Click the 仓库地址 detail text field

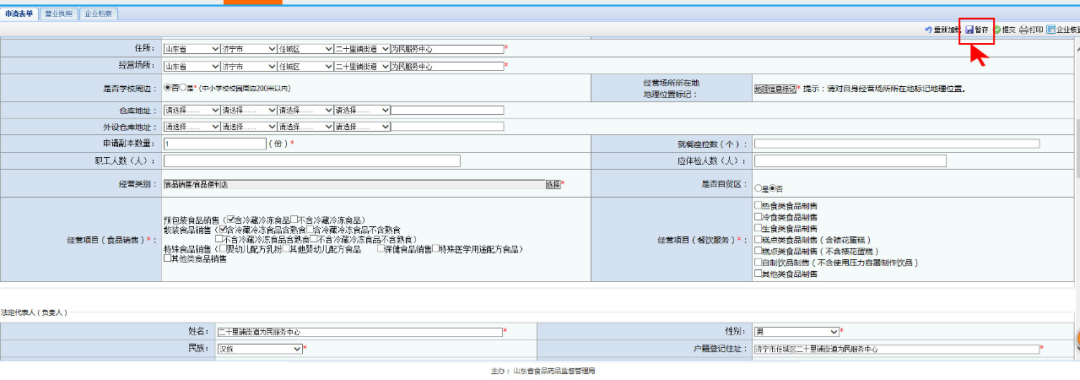[448, 110]
